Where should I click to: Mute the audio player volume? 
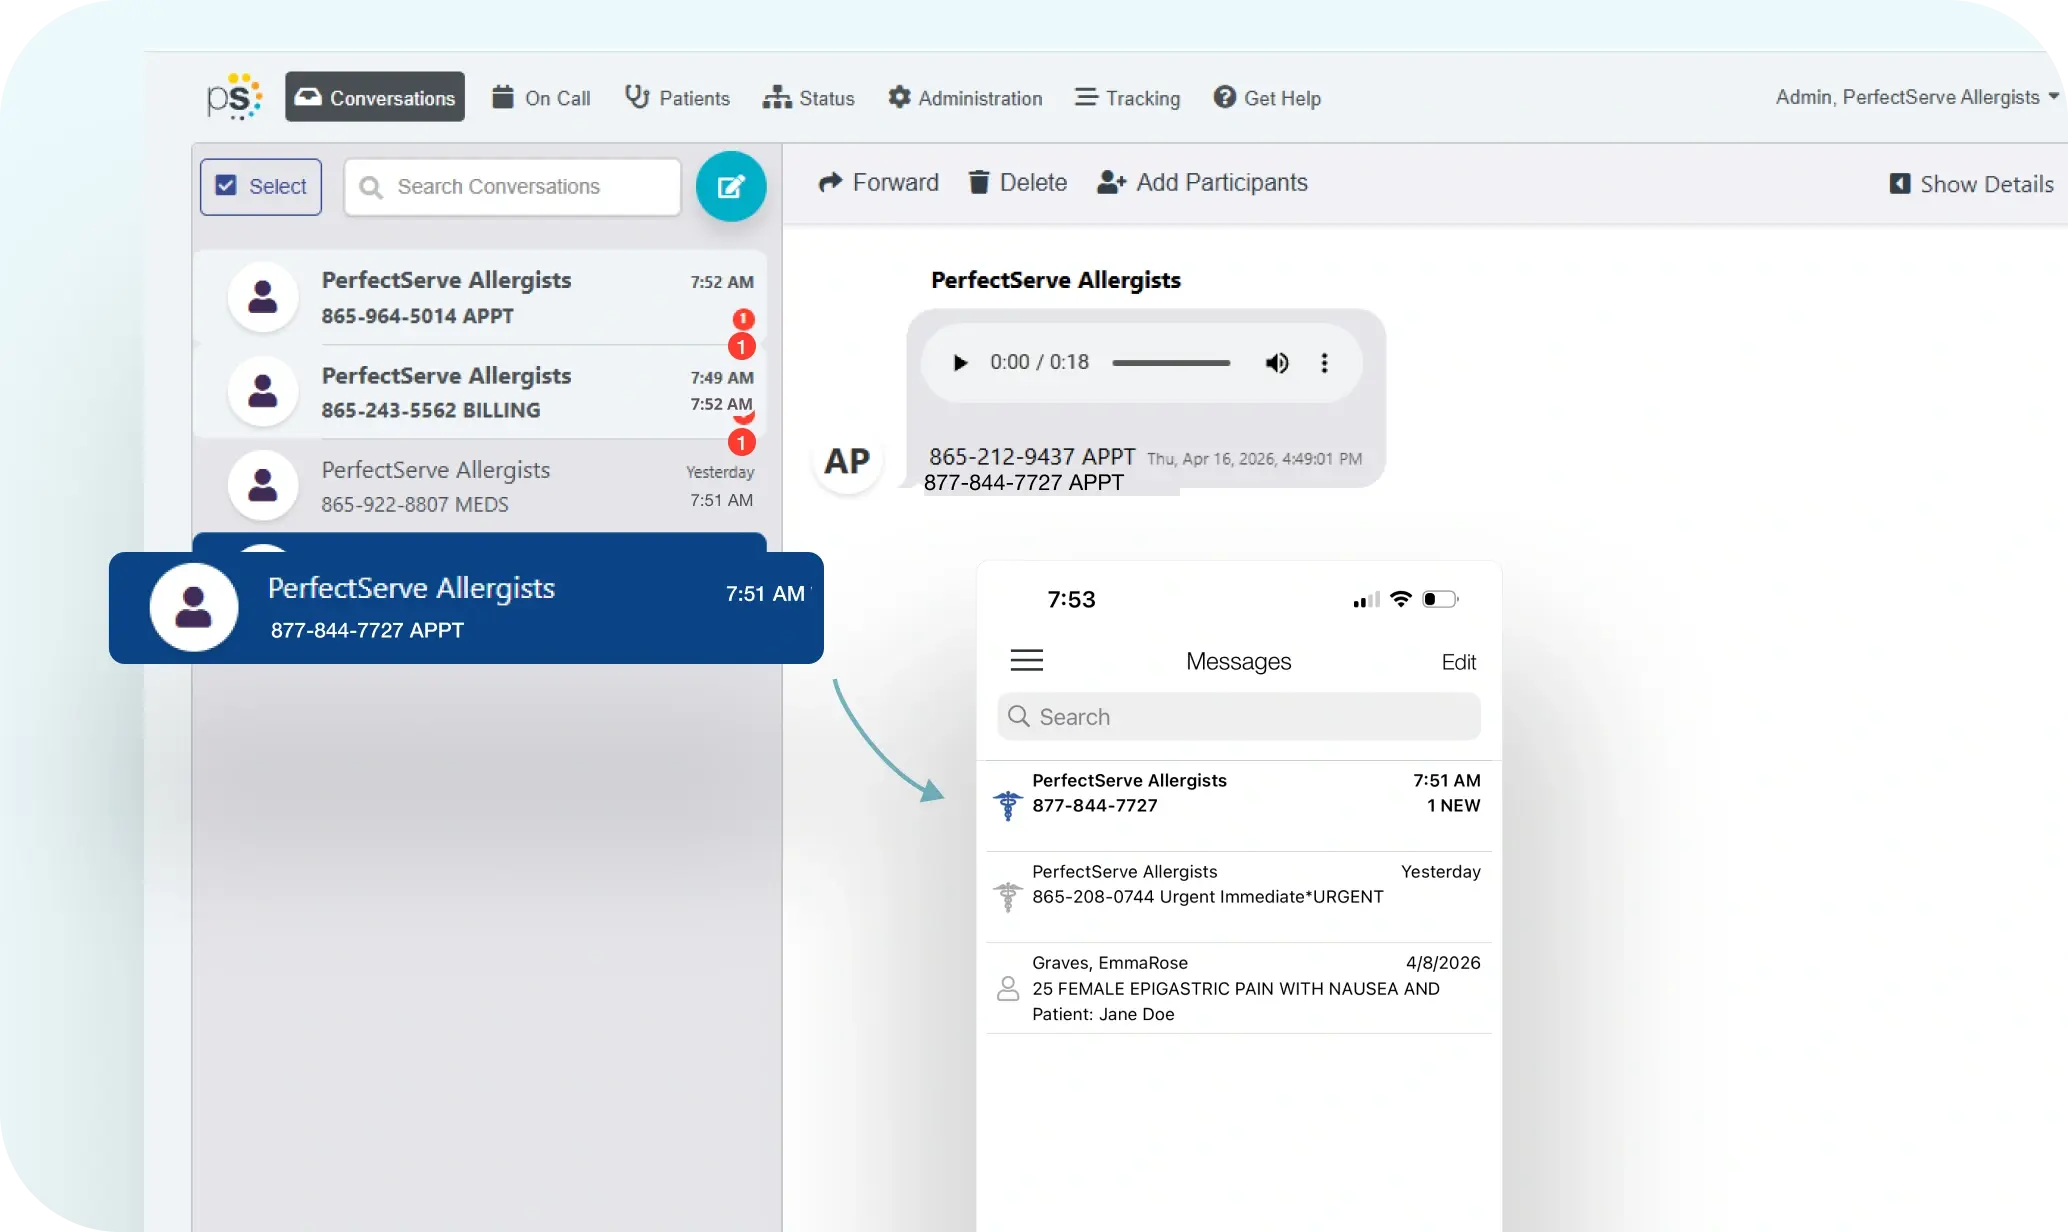1276,363
